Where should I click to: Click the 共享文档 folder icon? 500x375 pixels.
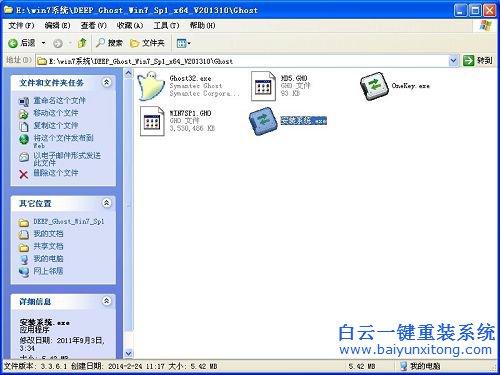pyautogui.click(x=24, y=247)
